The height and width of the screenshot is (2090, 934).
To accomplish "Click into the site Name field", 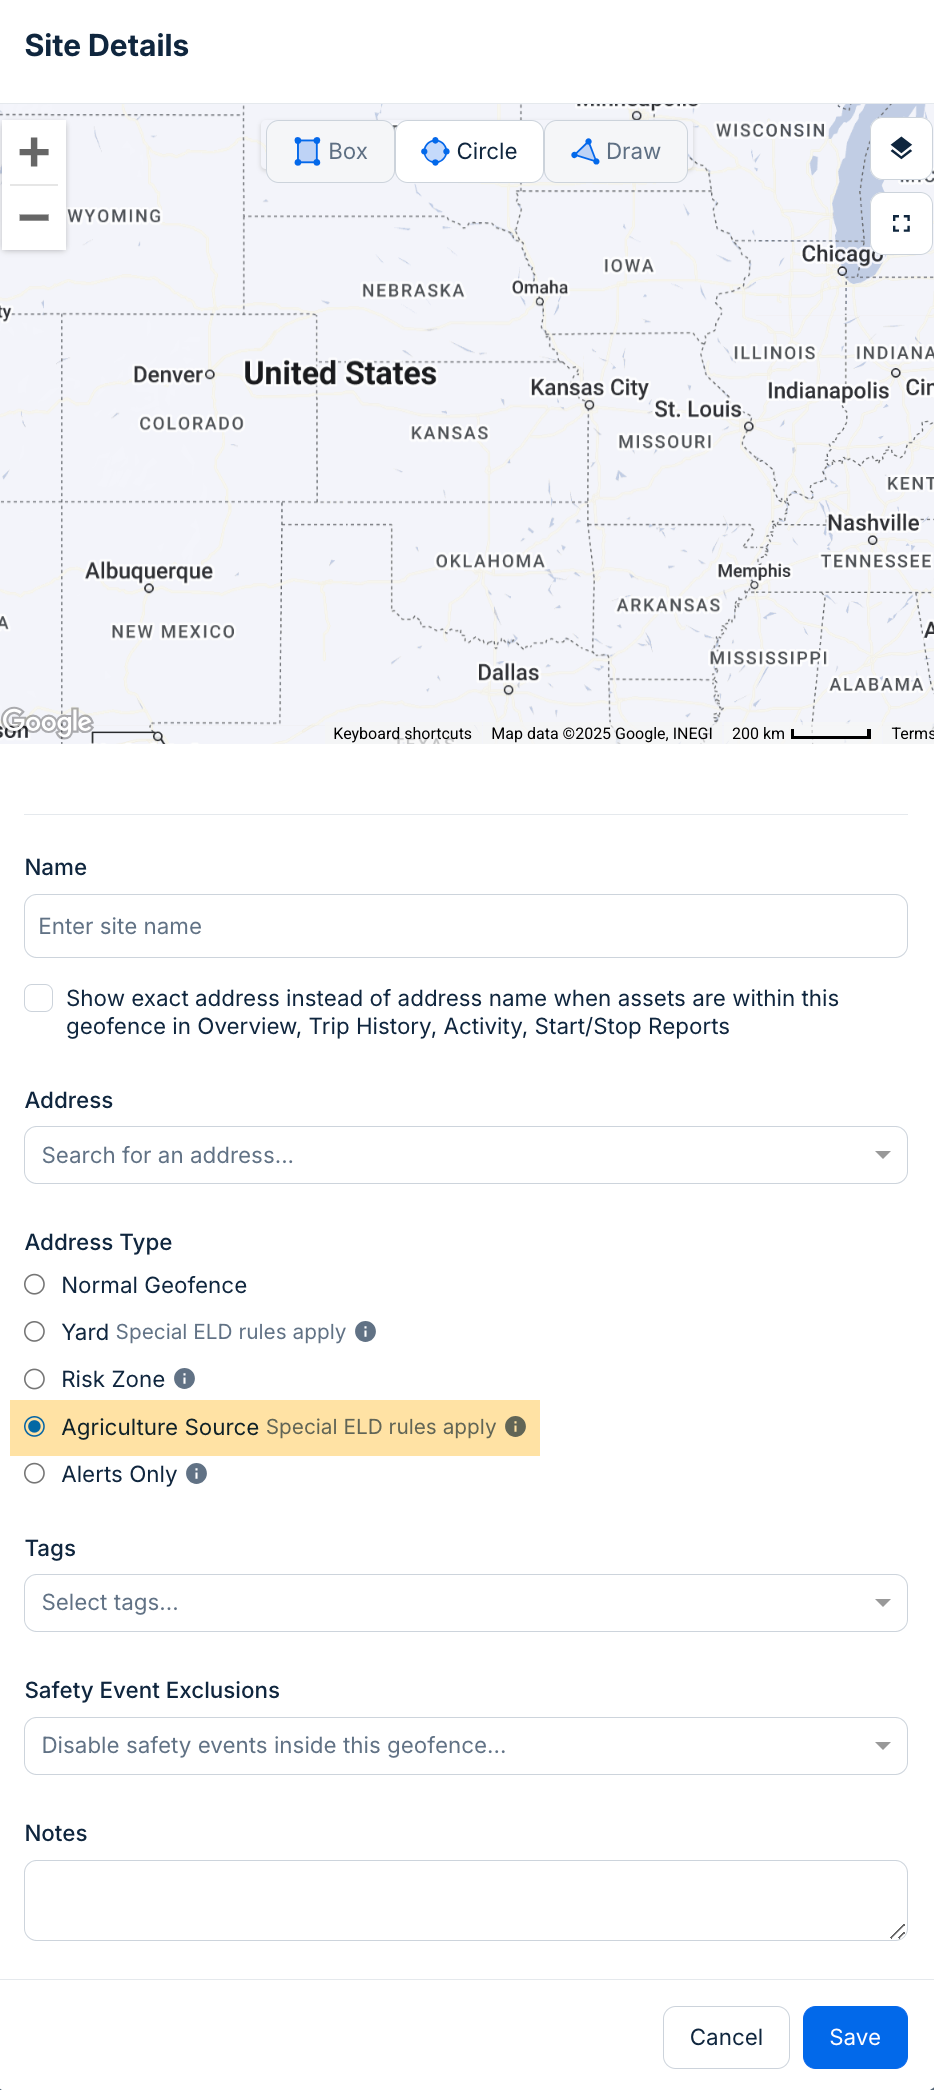I will 466,926.
